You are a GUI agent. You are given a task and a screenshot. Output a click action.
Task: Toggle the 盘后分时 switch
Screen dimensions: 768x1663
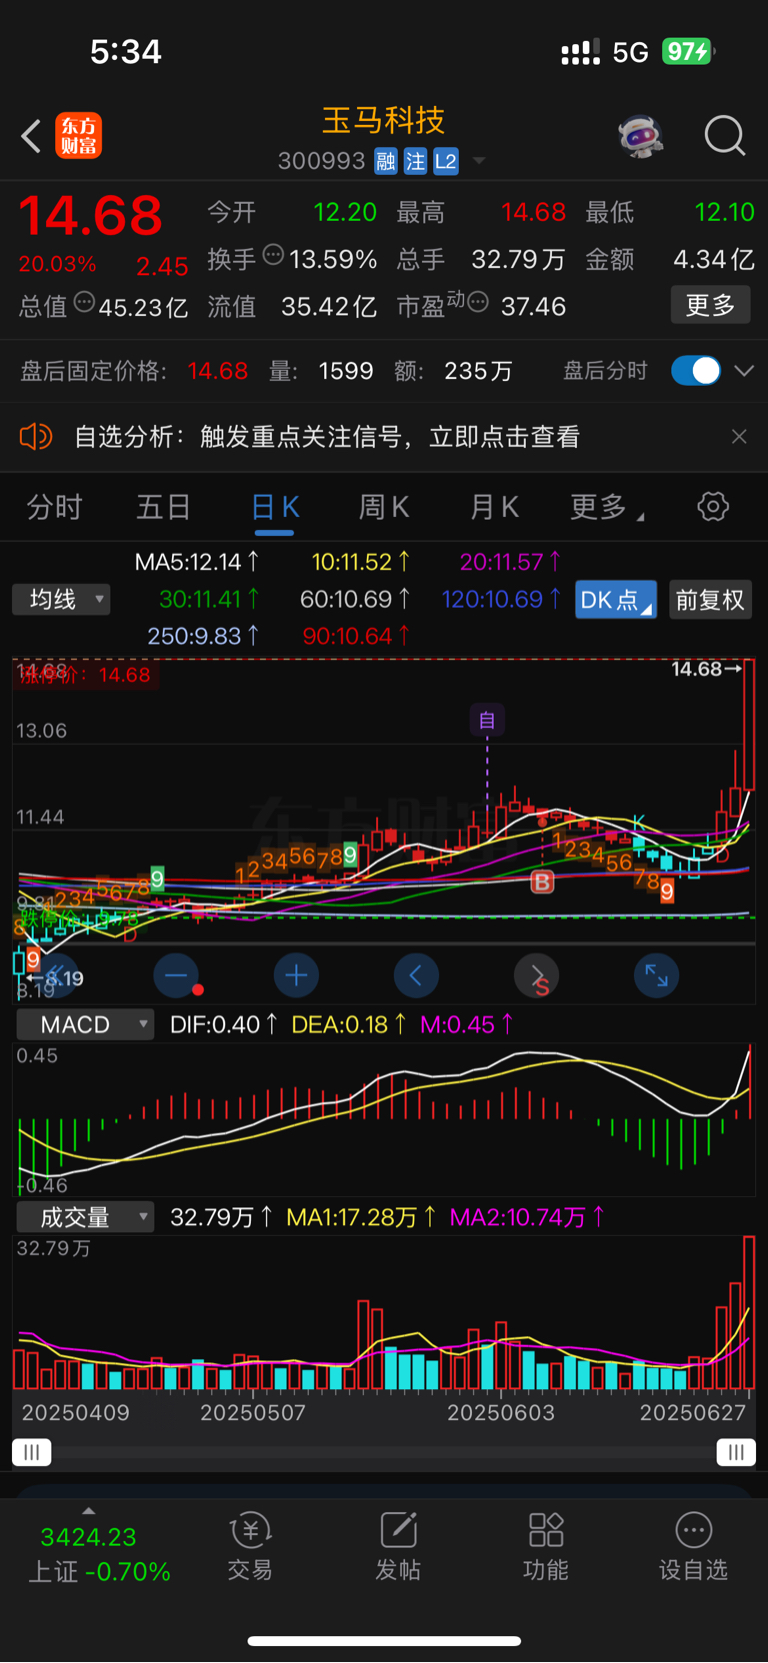696,370
